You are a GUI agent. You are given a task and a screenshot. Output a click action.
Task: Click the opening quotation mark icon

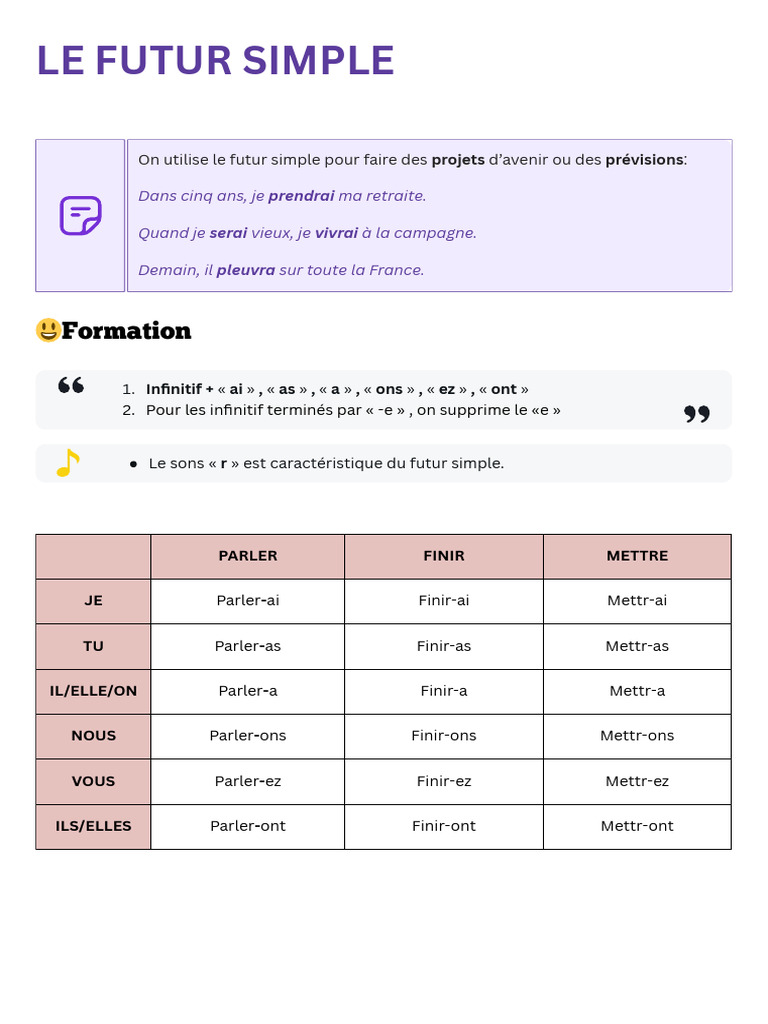[x=71, y=386]
